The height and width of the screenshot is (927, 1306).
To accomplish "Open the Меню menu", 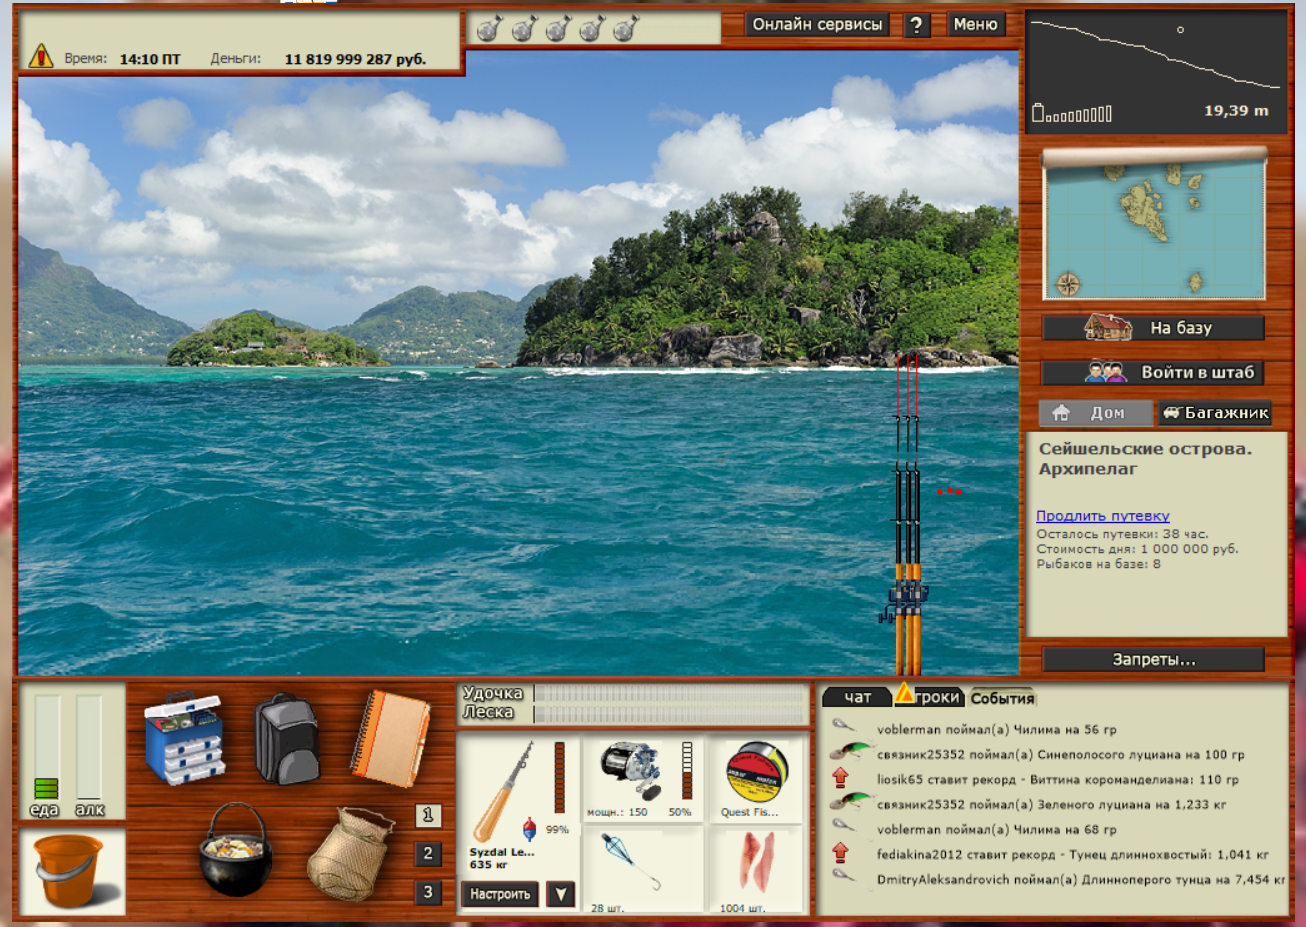I will point(975,25).
